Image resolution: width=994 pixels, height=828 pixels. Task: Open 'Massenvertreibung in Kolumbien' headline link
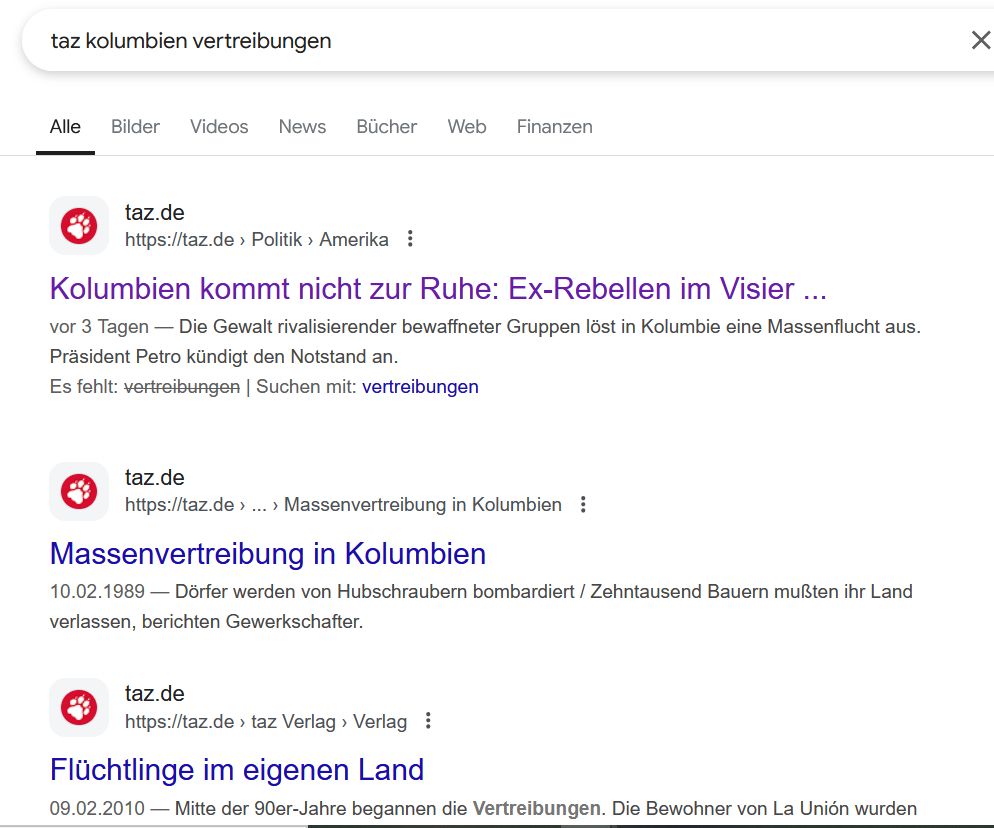point(268,553)
